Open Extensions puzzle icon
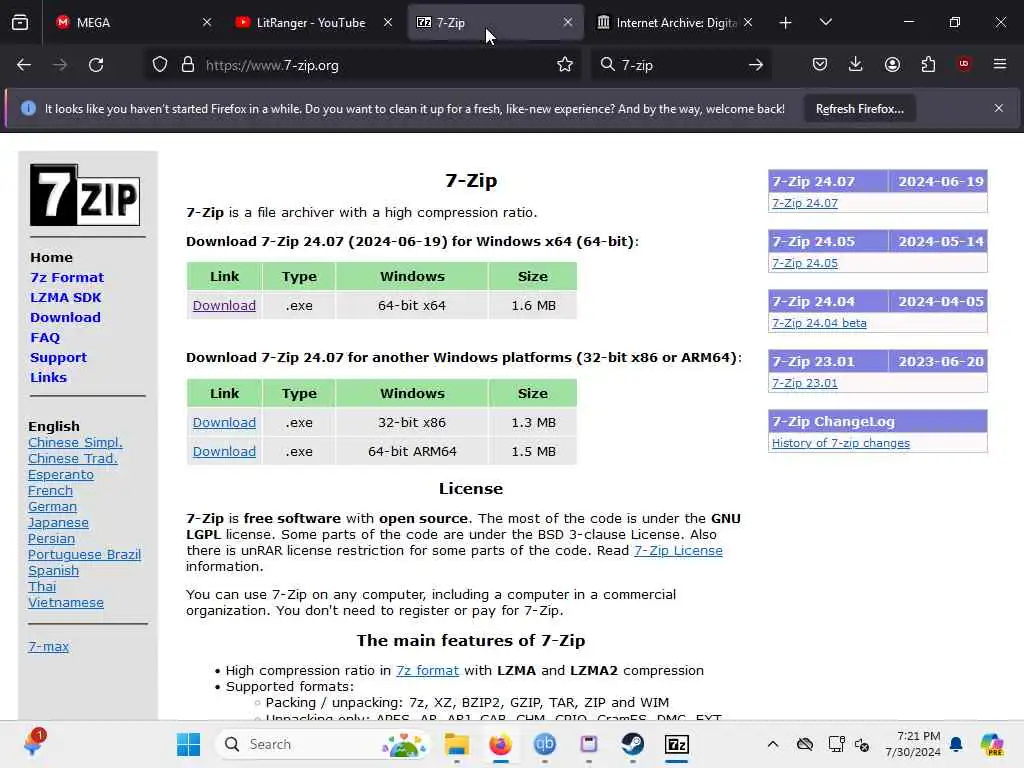The height and width of the screenshot is (768, 1024). 928,64
